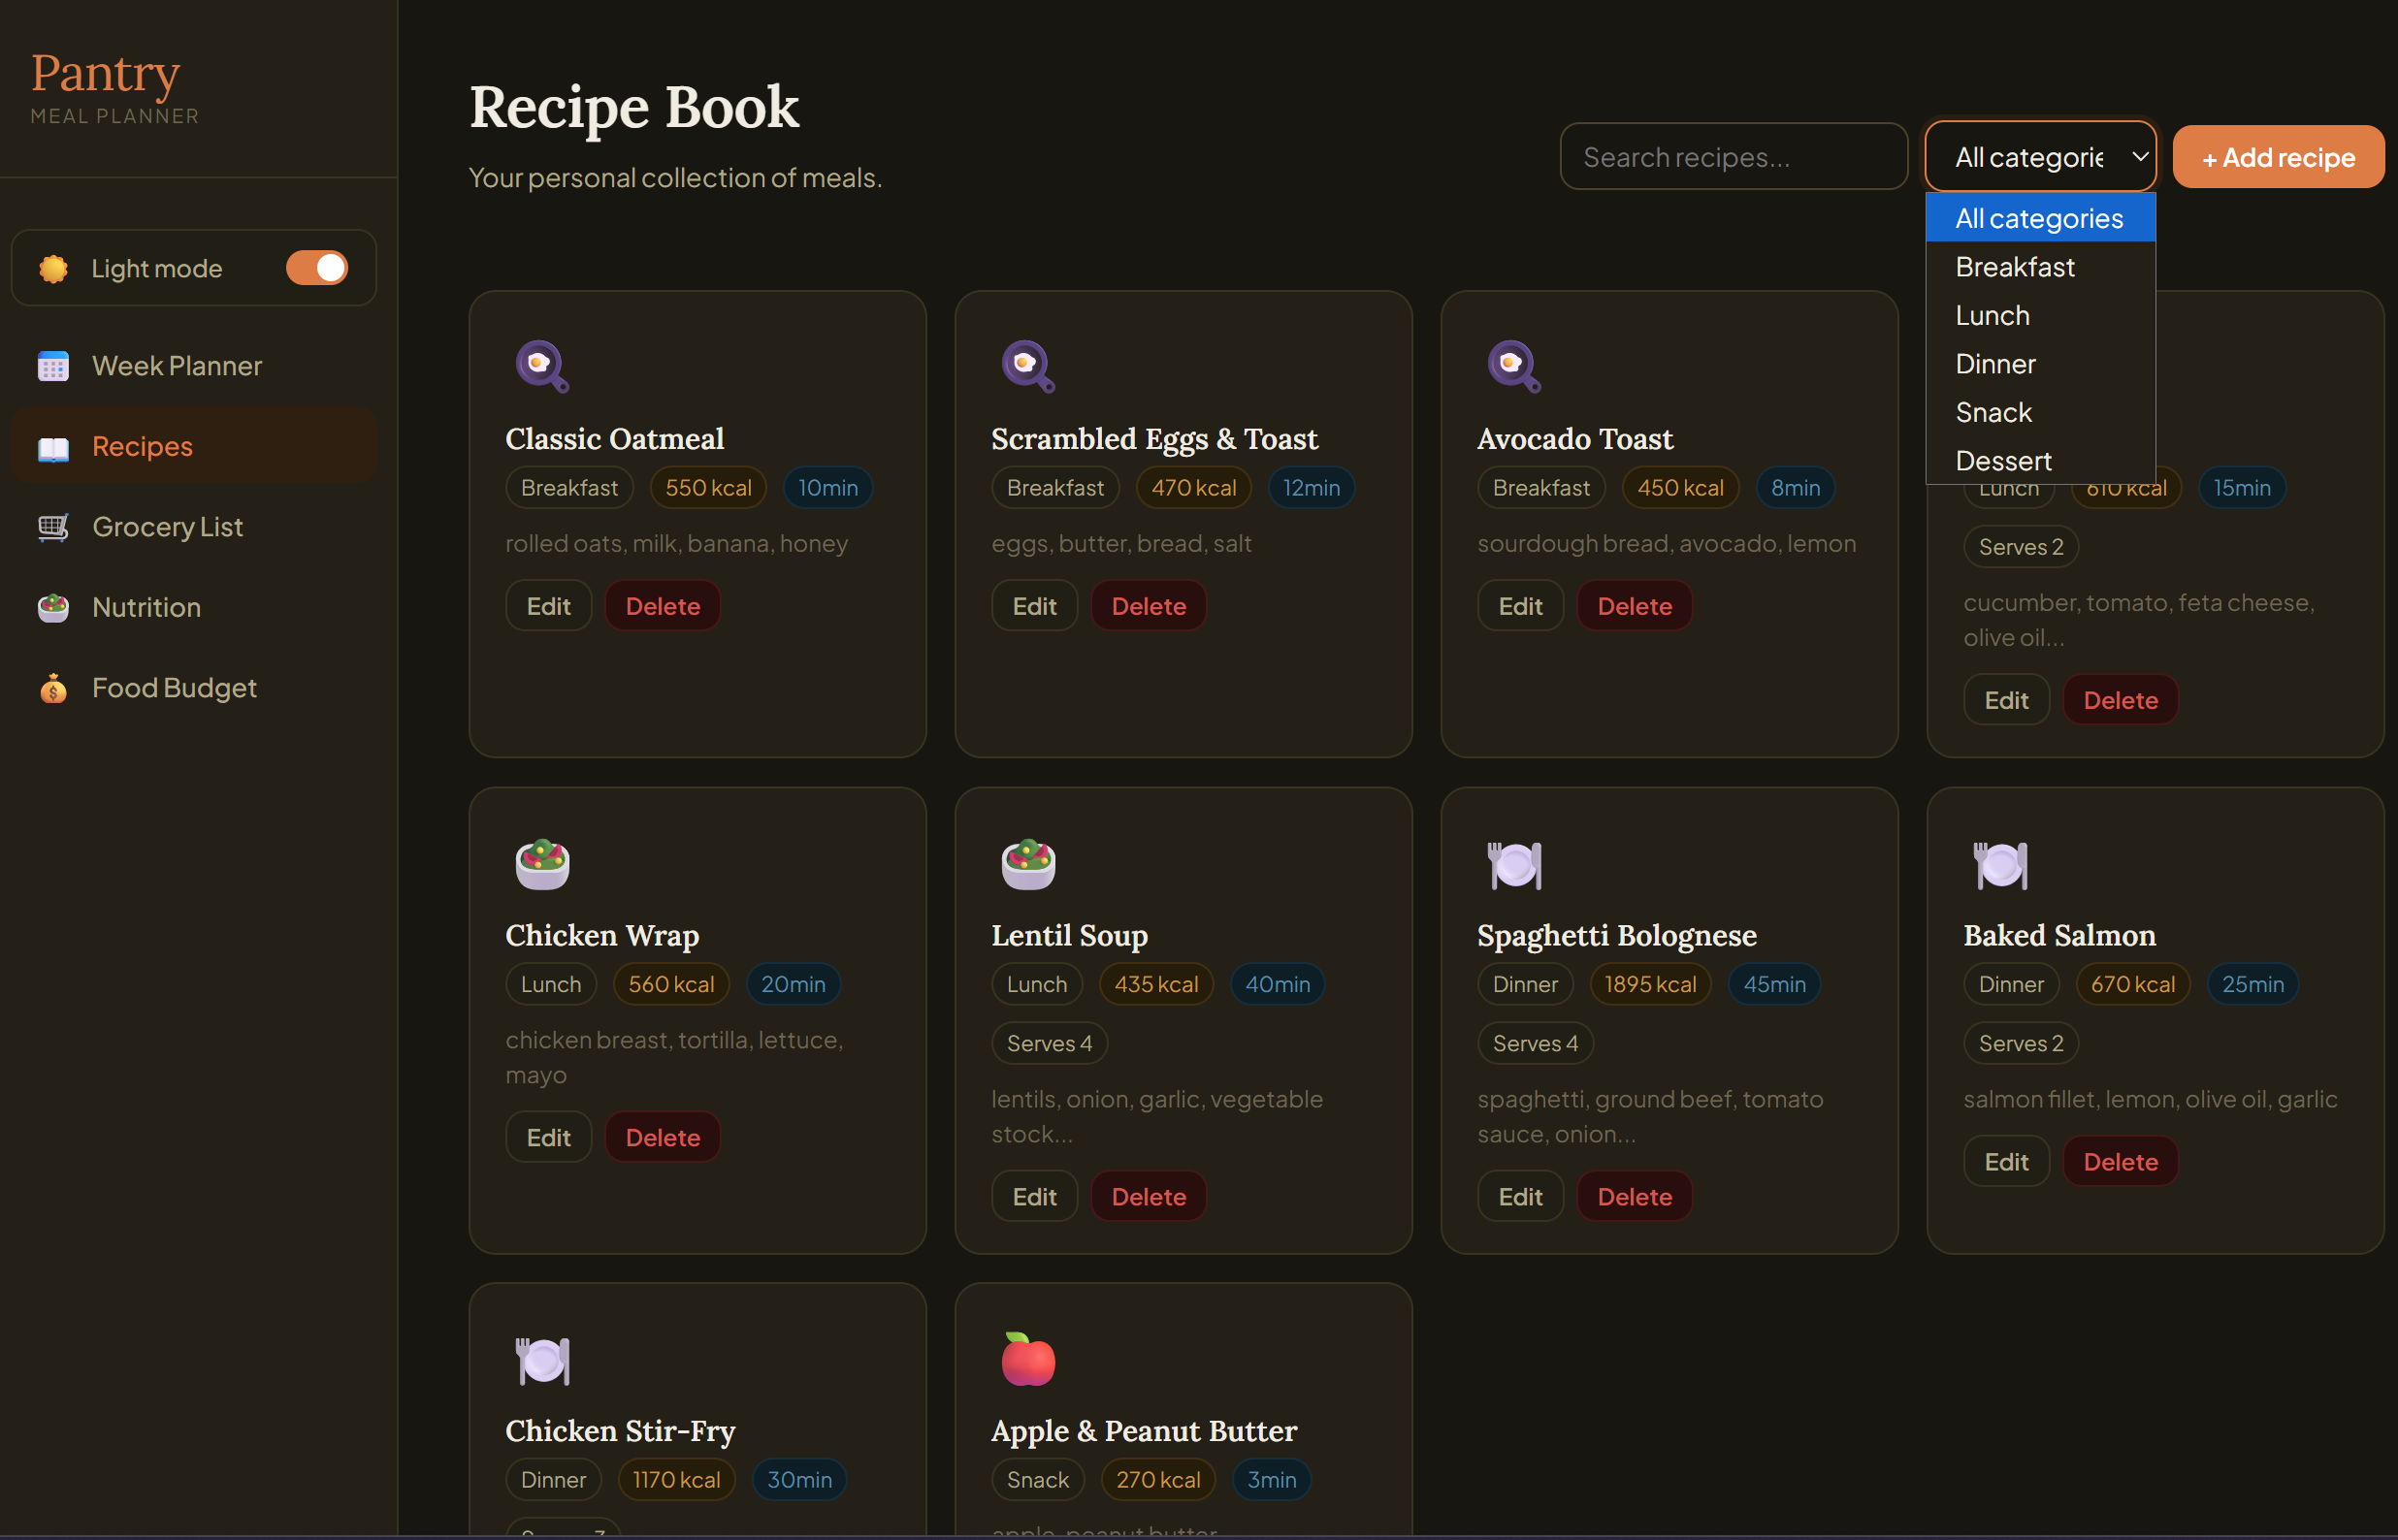Image resolution: width=2398 pixels, height=1540 pixels.
Task: Click the salad bowl icon on Lentil Soup
Action: coord(1028,864)
